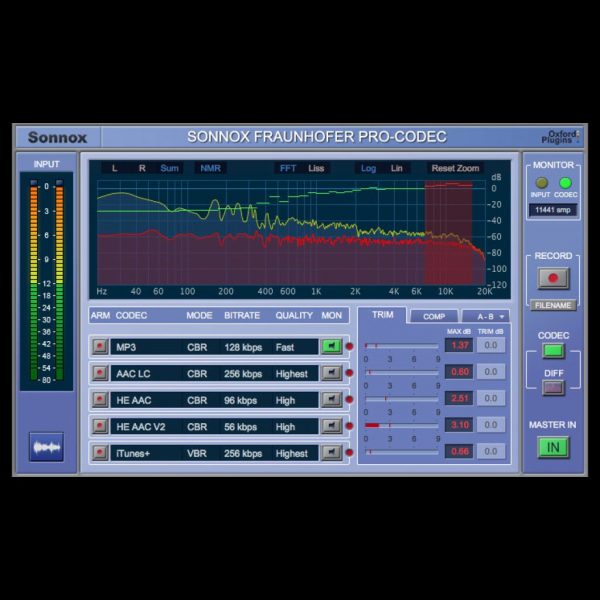Enable Sum channel display

click(170, 168)
